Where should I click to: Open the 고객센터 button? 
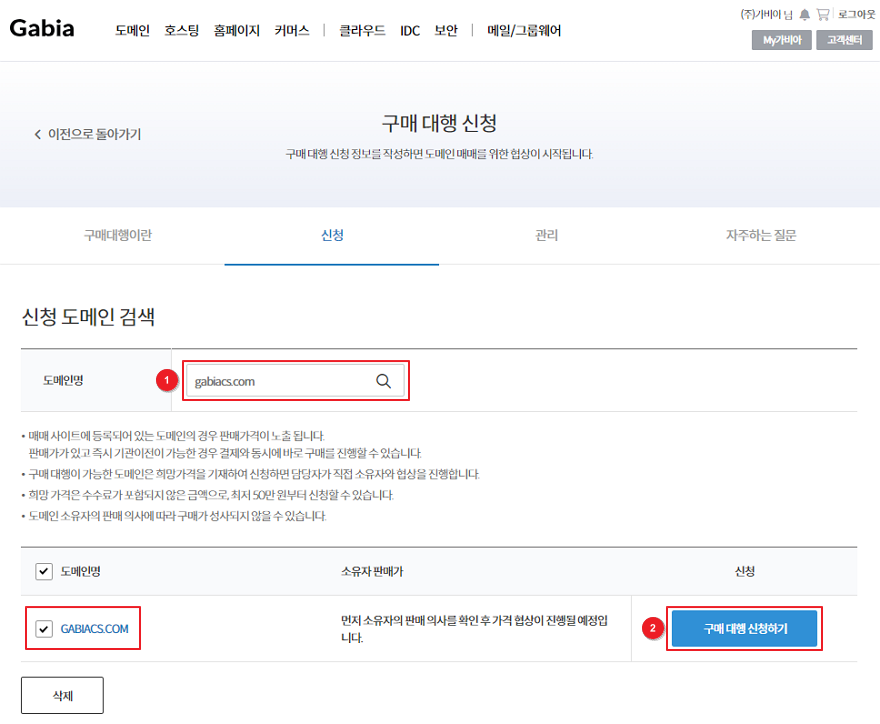point(845,40)
